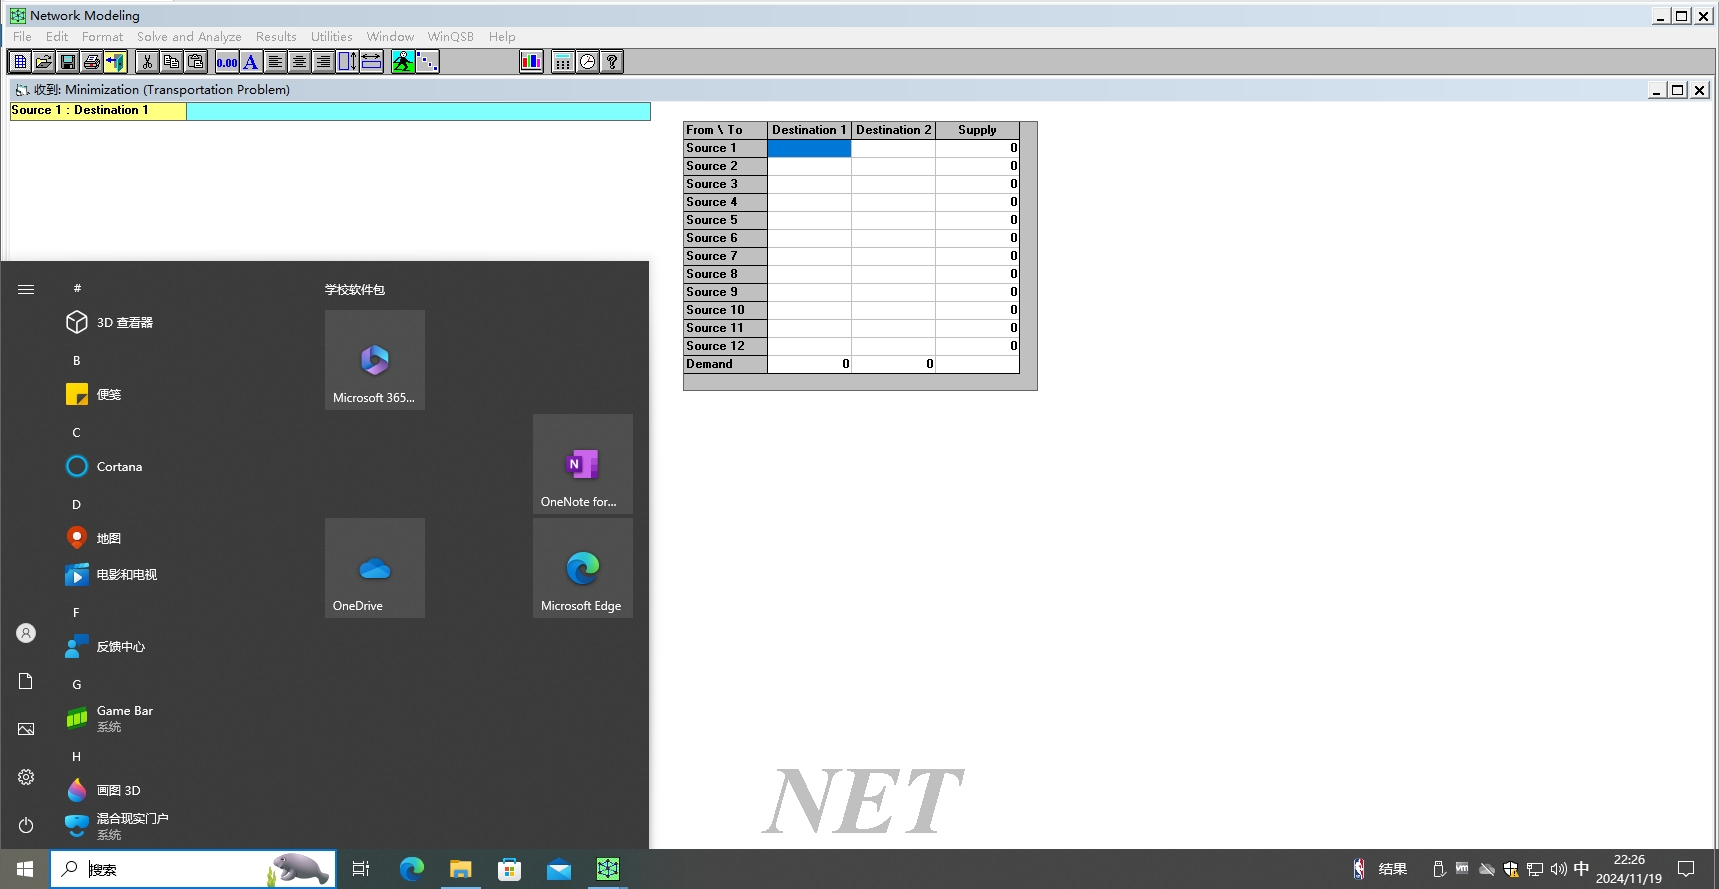Select Demand cell under Destination 1
The height and width of the screenshot is (889, 1719).
809,364
